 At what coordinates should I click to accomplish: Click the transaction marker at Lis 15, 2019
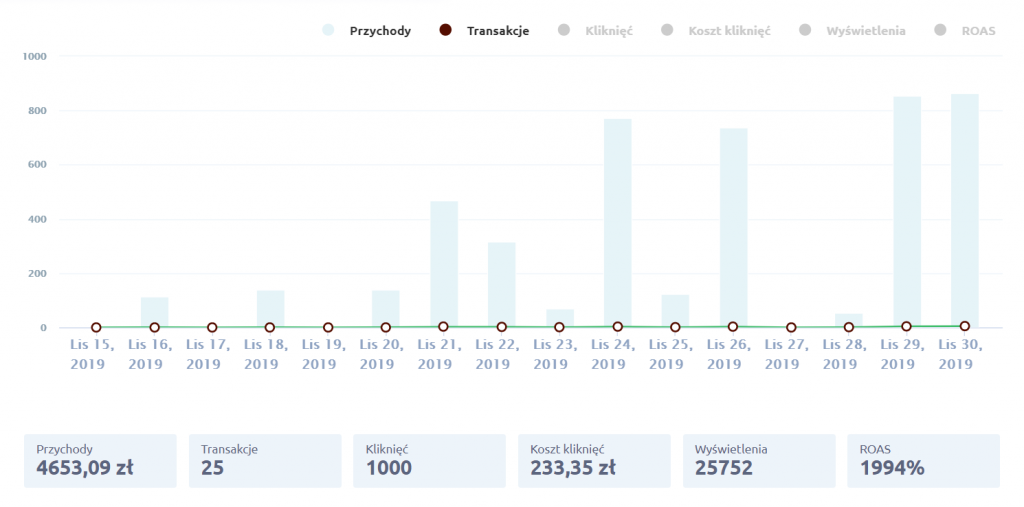(96, 327)
